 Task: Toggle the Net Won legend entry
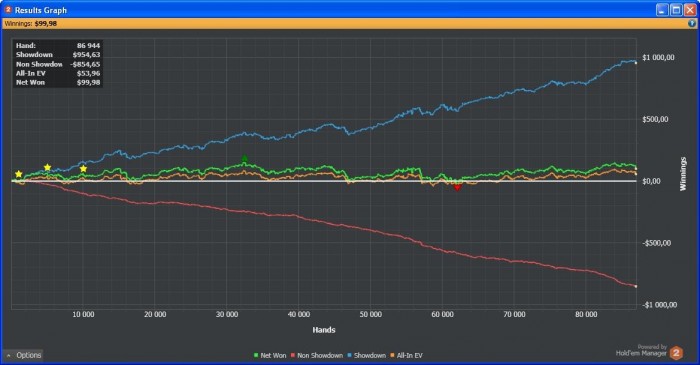(270, 356)
